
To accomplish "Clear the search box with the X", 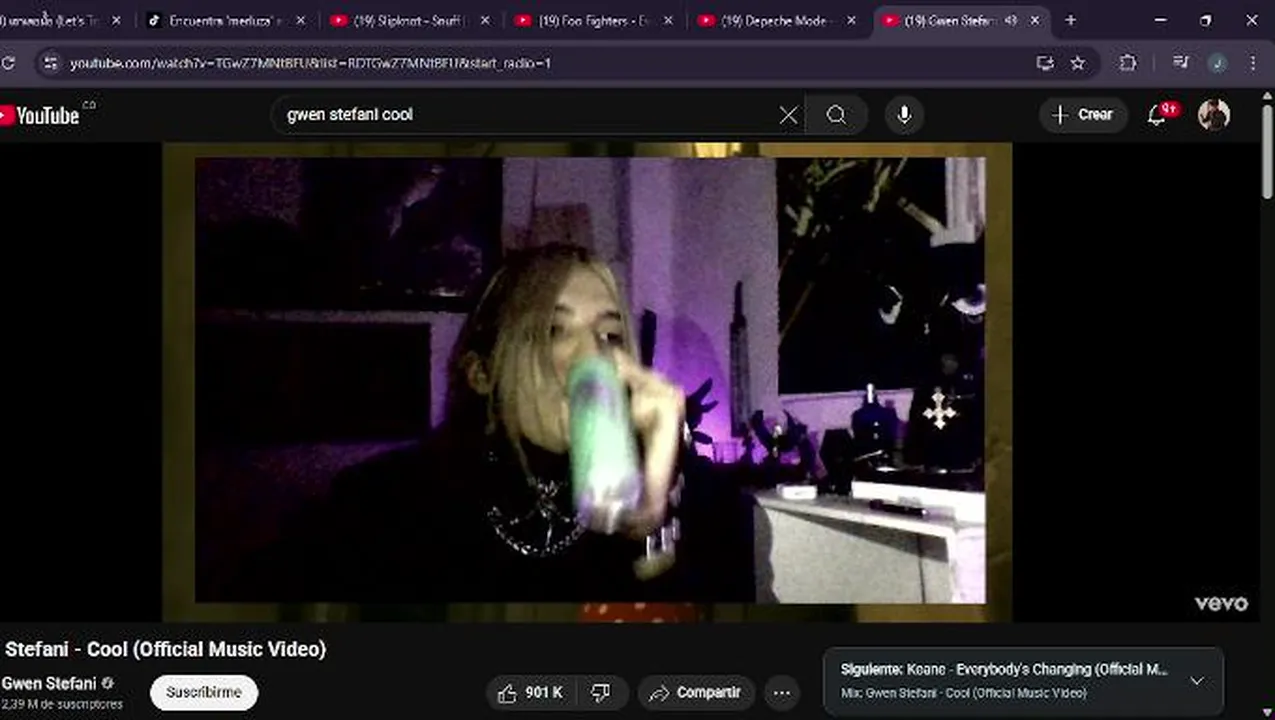I will tap(788, 115).
